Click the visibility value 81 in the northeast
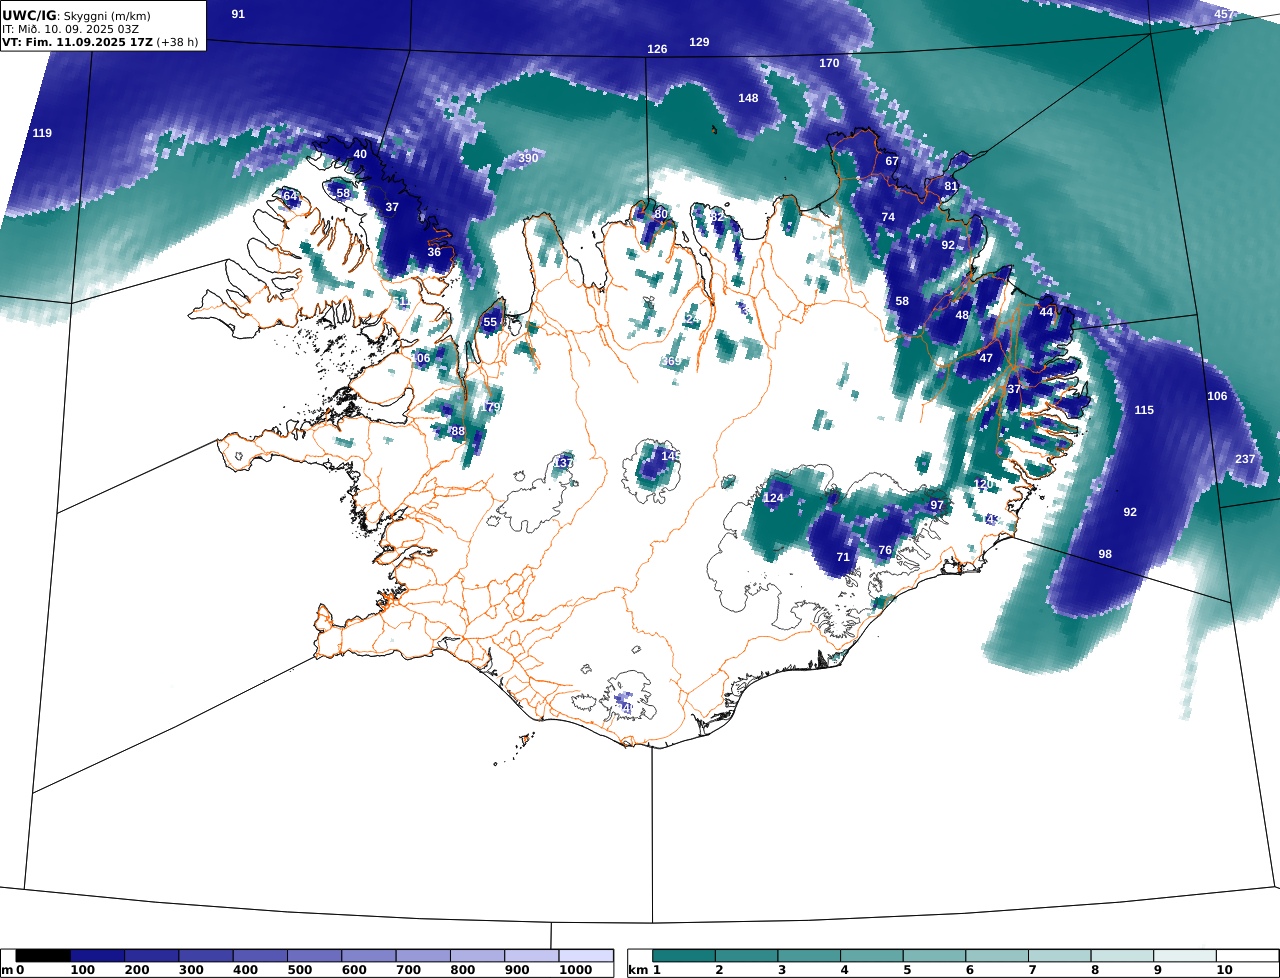Viewport: 1280px width, 978px height. (x=951, y=186)
